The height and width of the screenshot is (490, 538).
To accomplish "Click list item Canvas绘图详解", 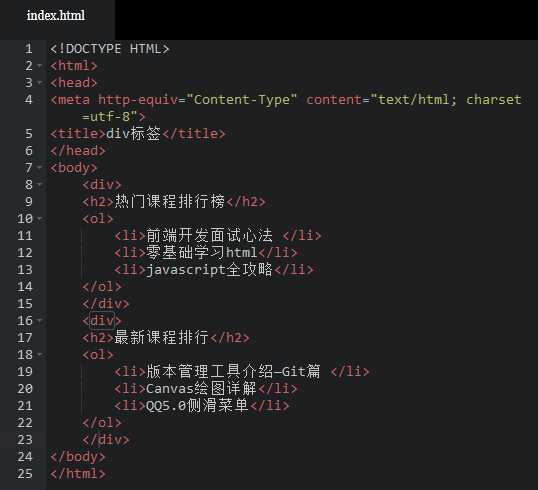I will [x=201, y=388].
